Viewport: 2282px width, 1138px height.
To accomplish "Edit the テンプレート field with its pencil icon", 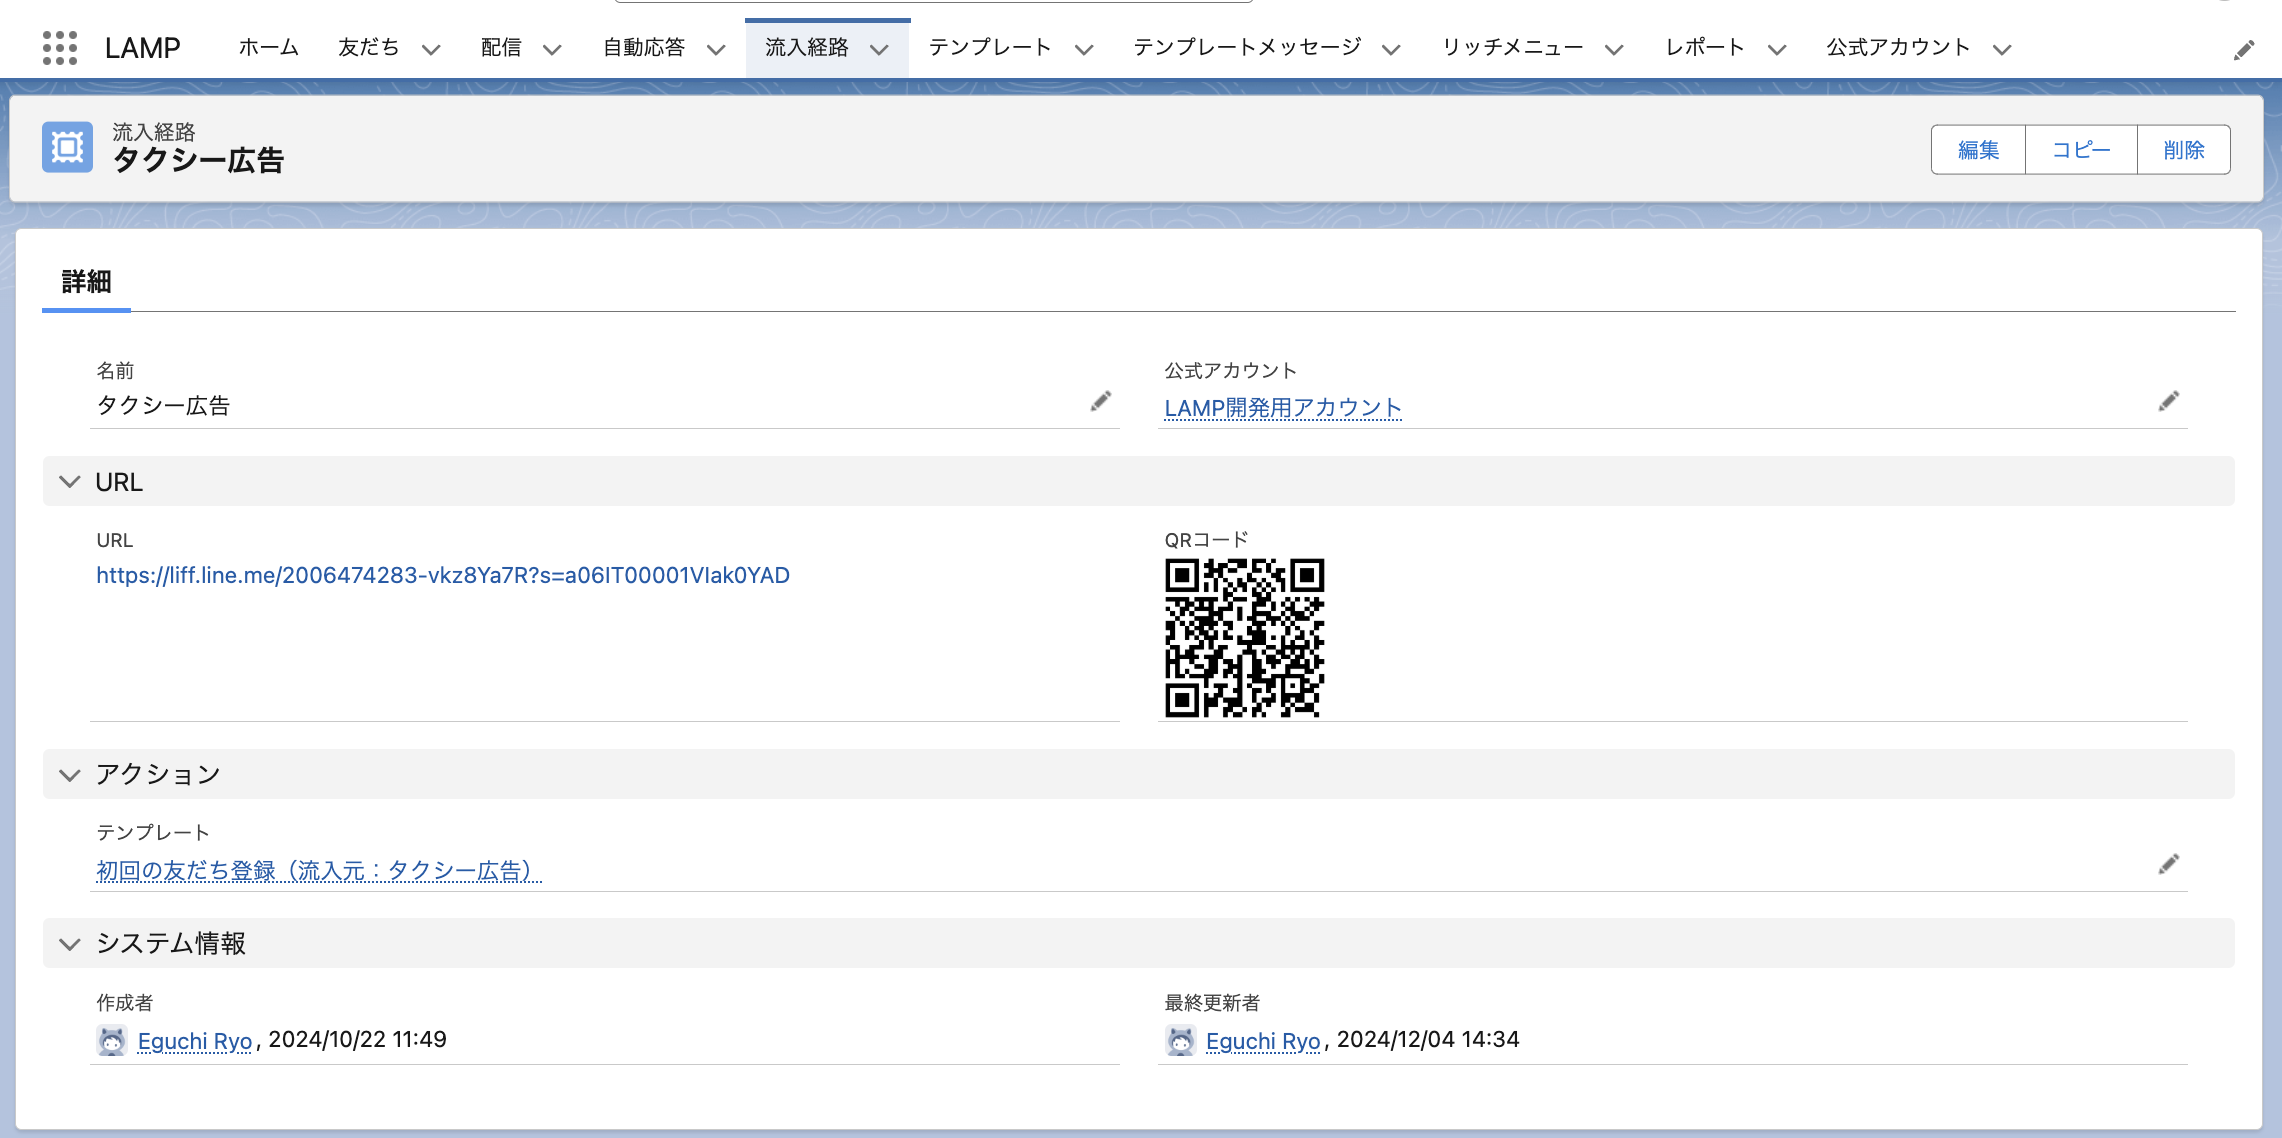I will coord(2168,865).
